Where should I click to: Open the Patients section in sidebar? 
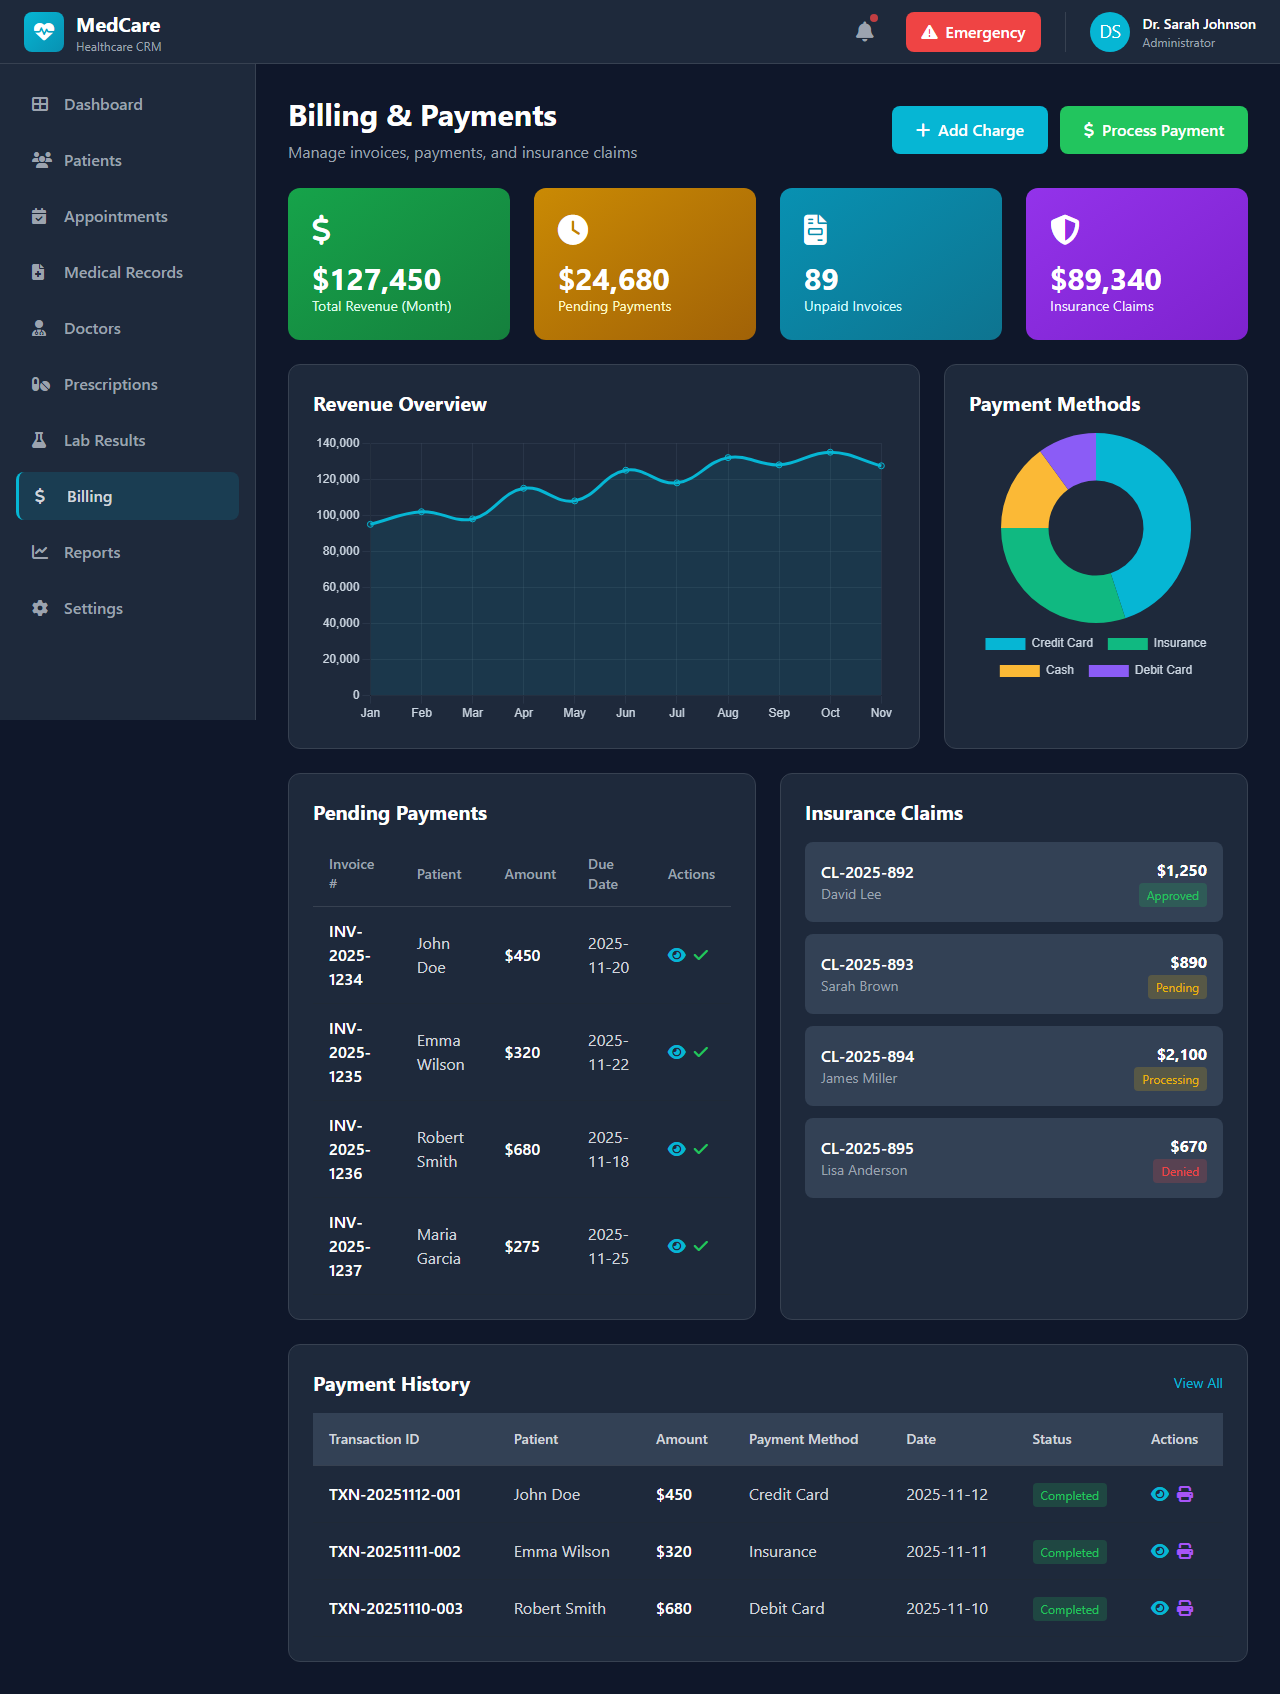[x=93, y=160]
